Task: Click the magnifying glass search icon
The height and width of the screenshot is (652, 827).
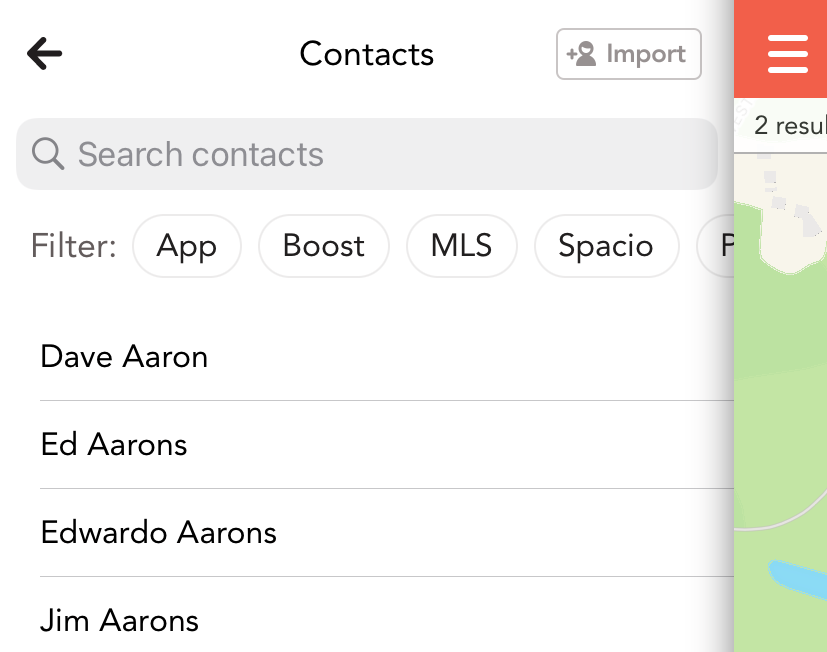Action: (x=47, y=154)
